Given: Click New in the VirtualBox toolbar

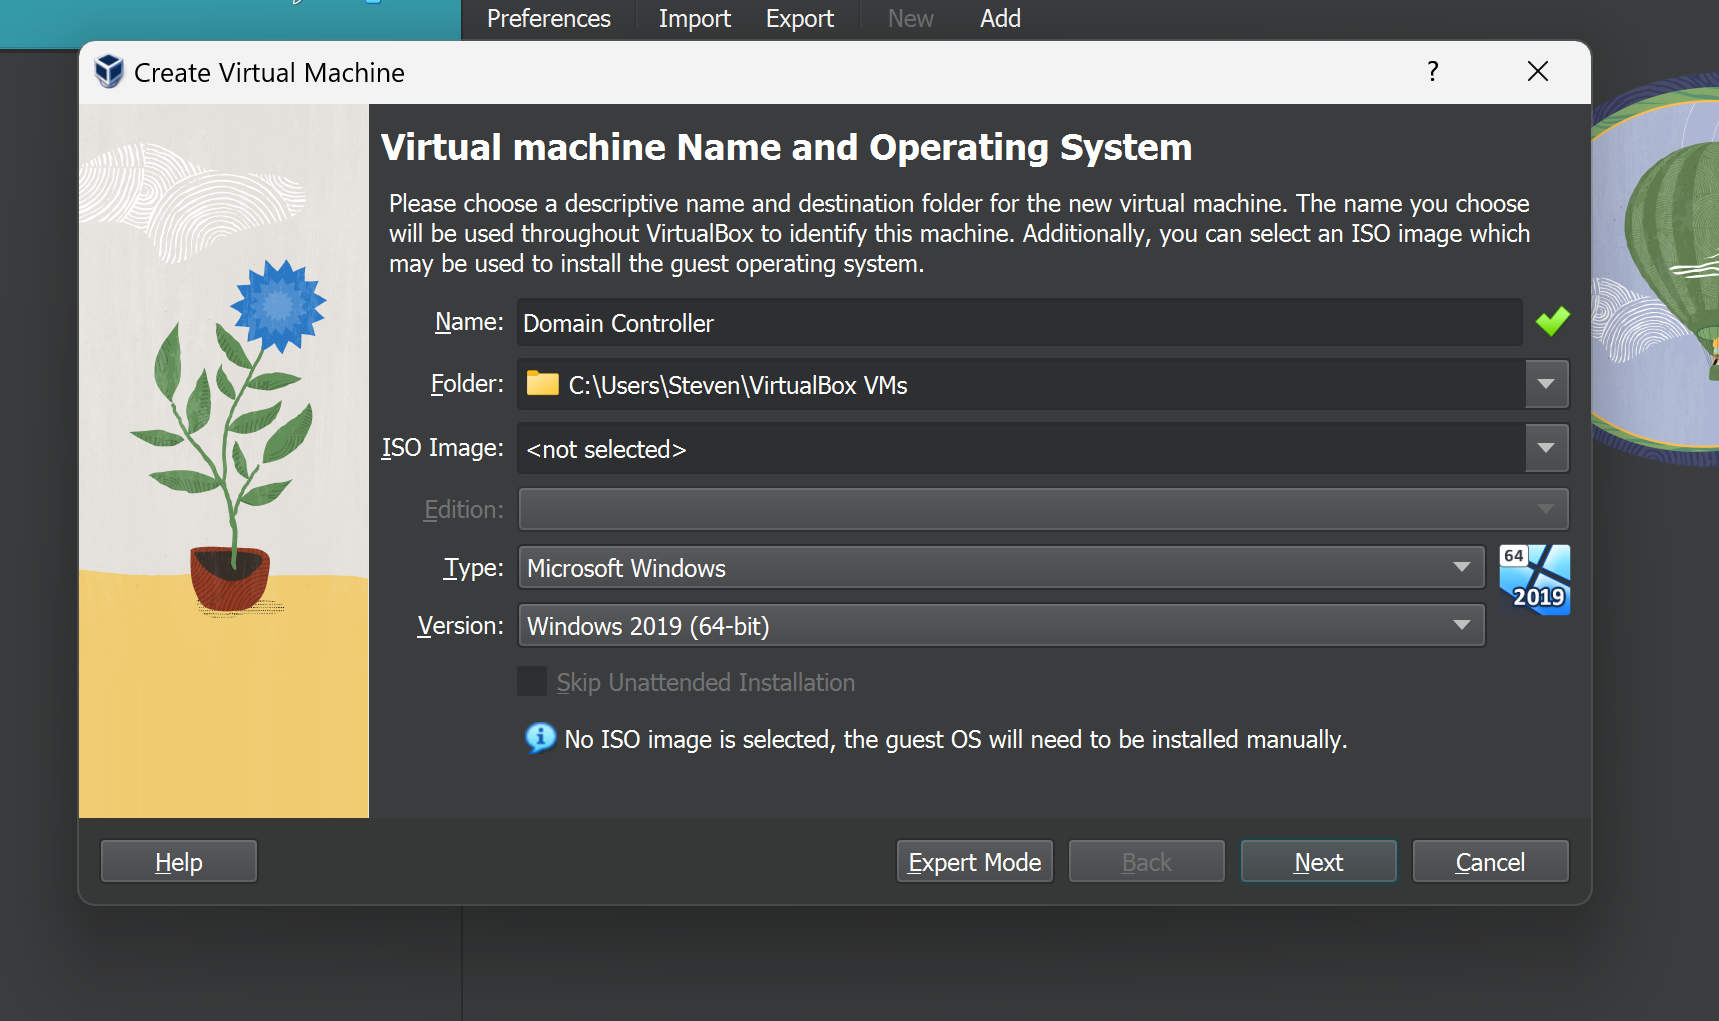Looking at the screenshot, I should pyautogui.click(x=910, y=19).
